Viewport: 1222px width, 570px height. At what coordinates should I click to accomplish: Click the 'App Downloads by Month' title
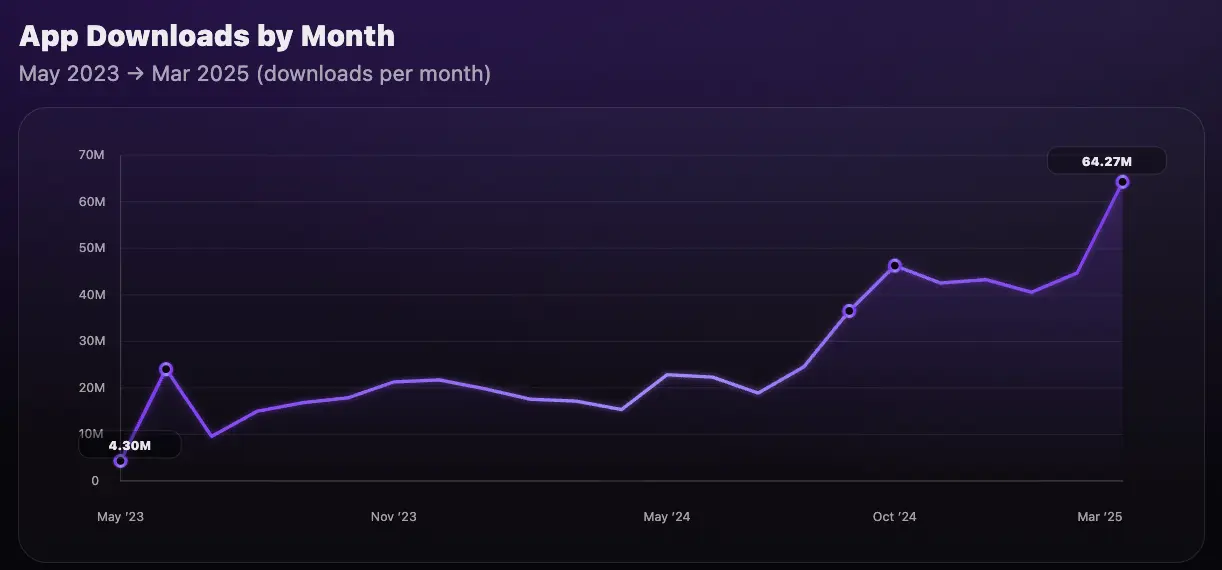[x=207, y=37]
